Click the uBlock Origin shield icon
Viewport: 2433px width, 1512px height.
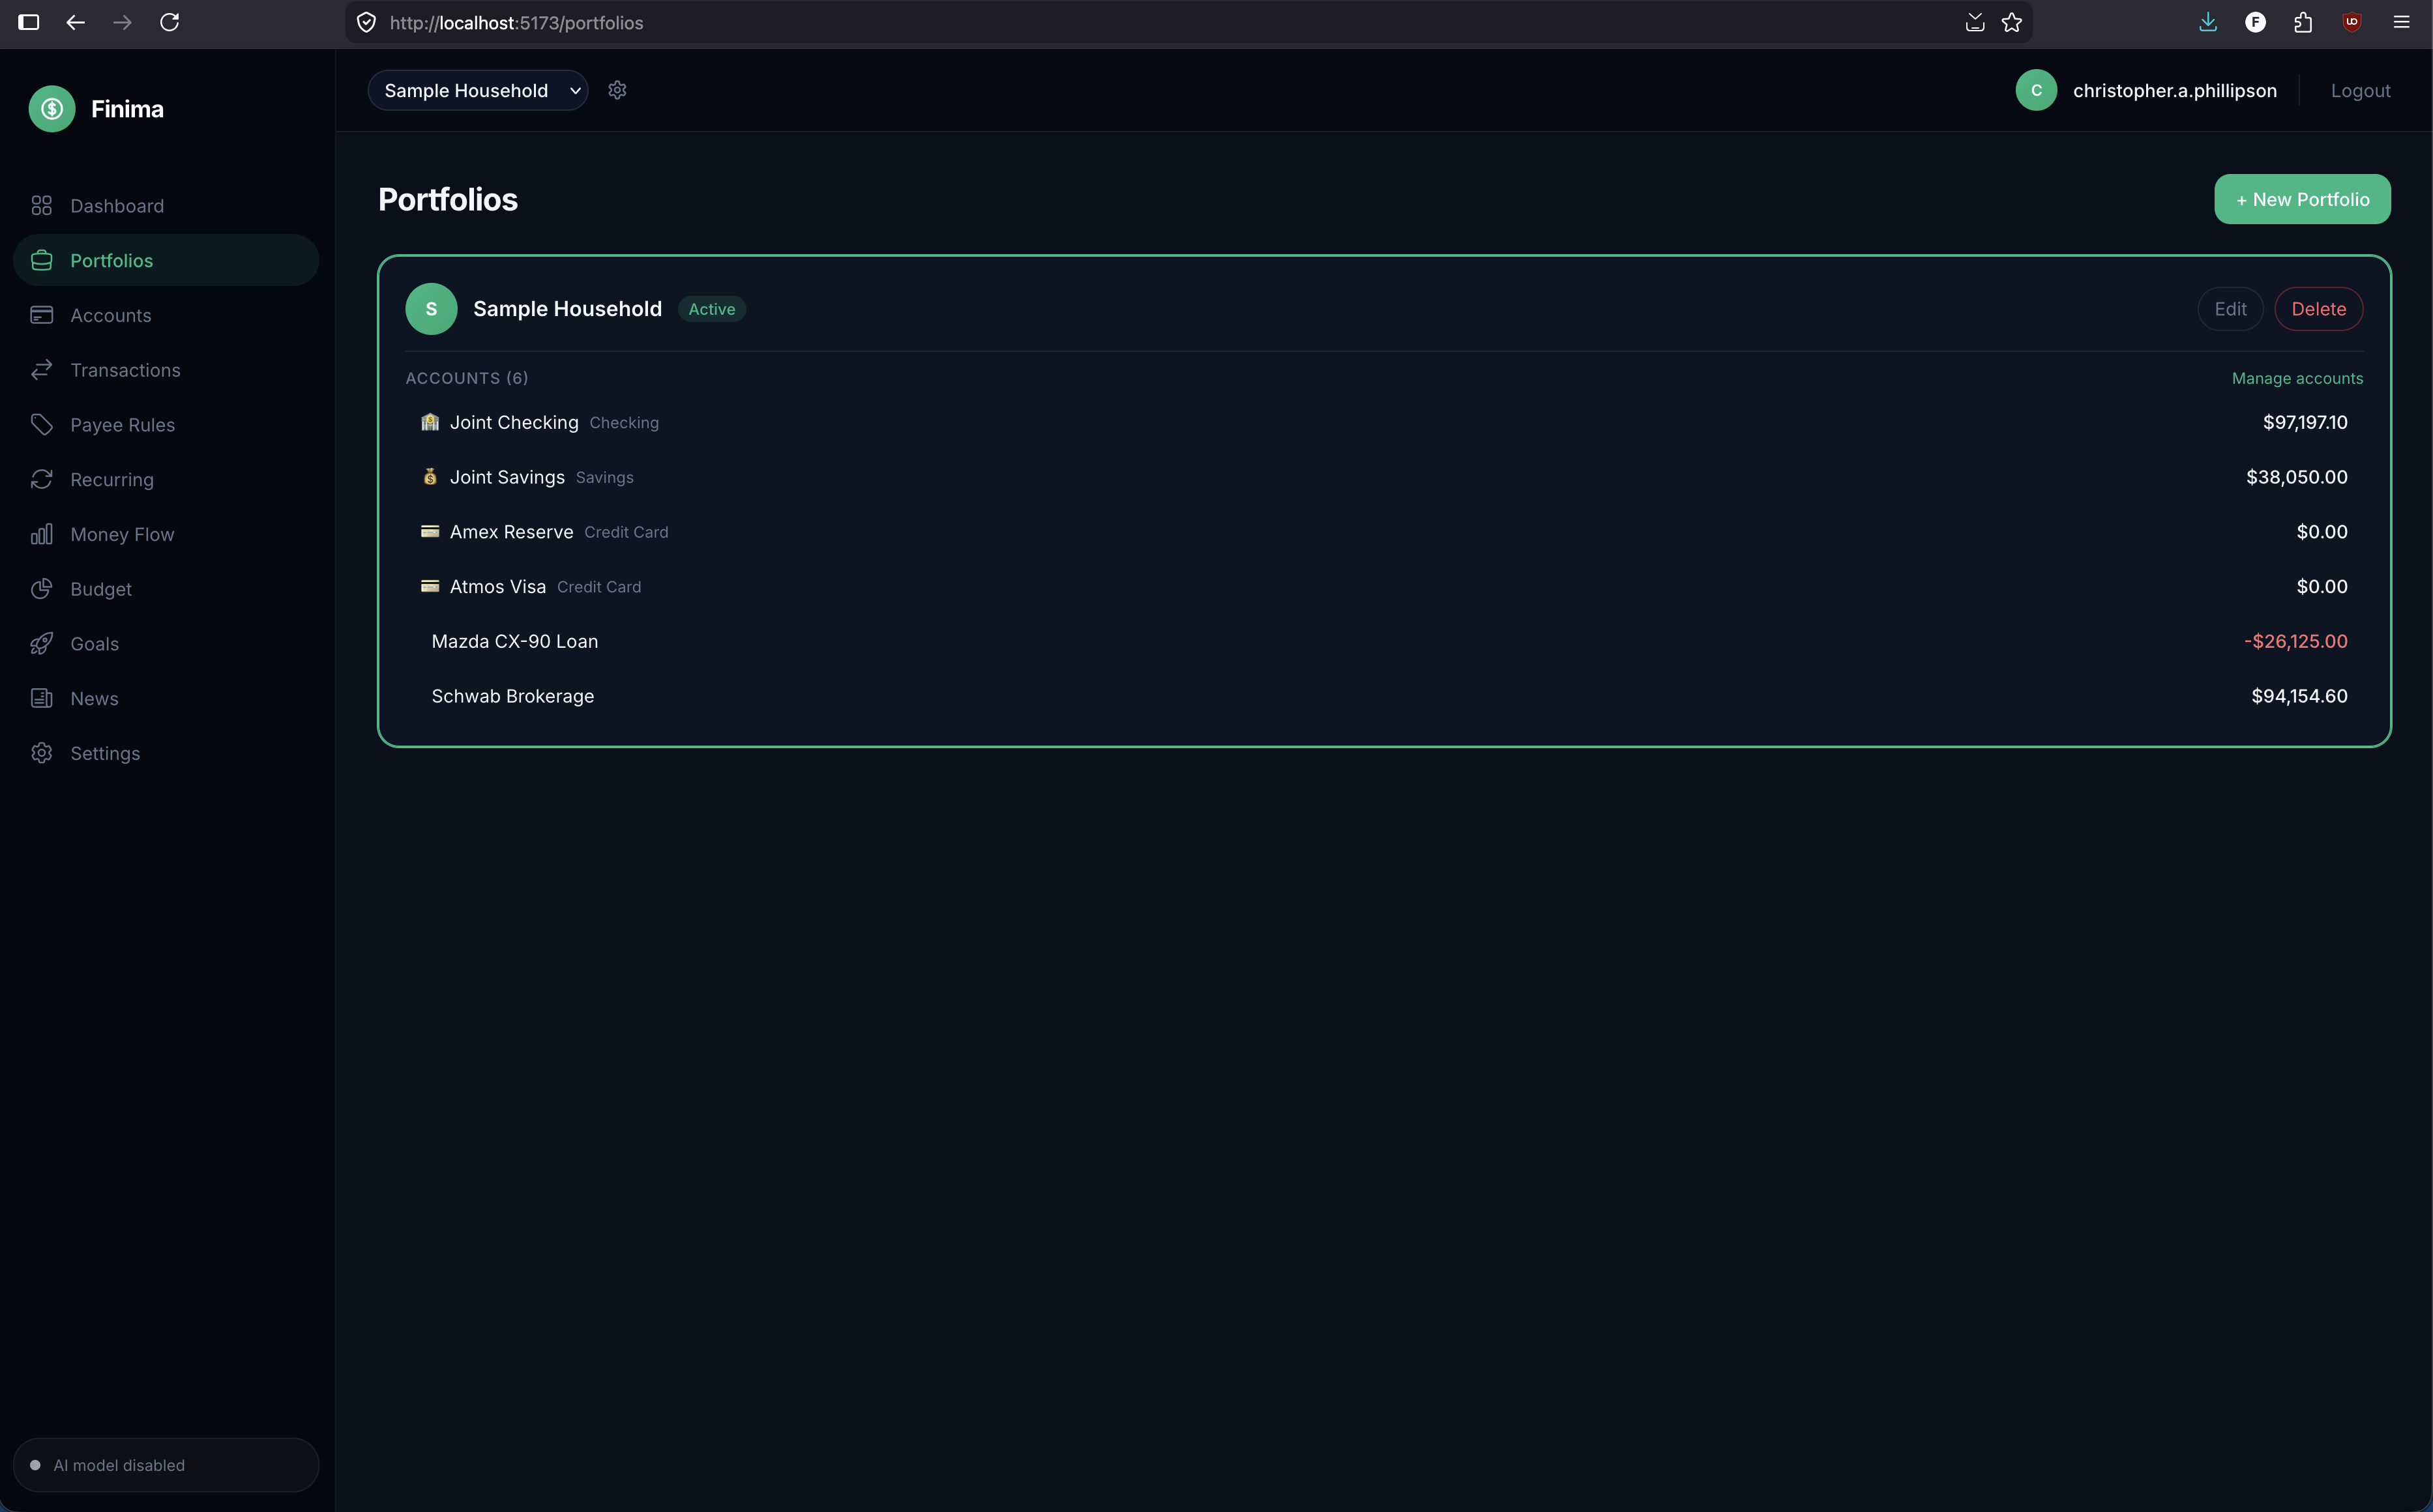point(2352,22)
